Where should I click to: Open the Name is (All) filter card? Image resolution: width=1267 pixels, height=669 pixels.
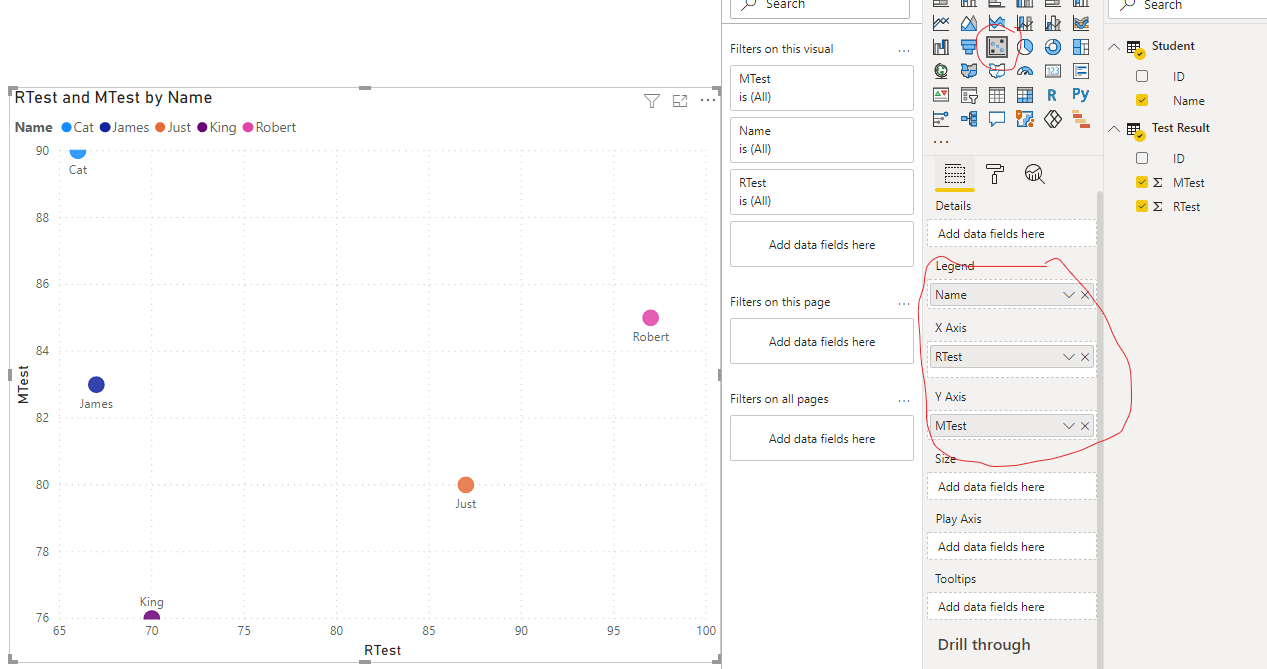click(822, 140)
